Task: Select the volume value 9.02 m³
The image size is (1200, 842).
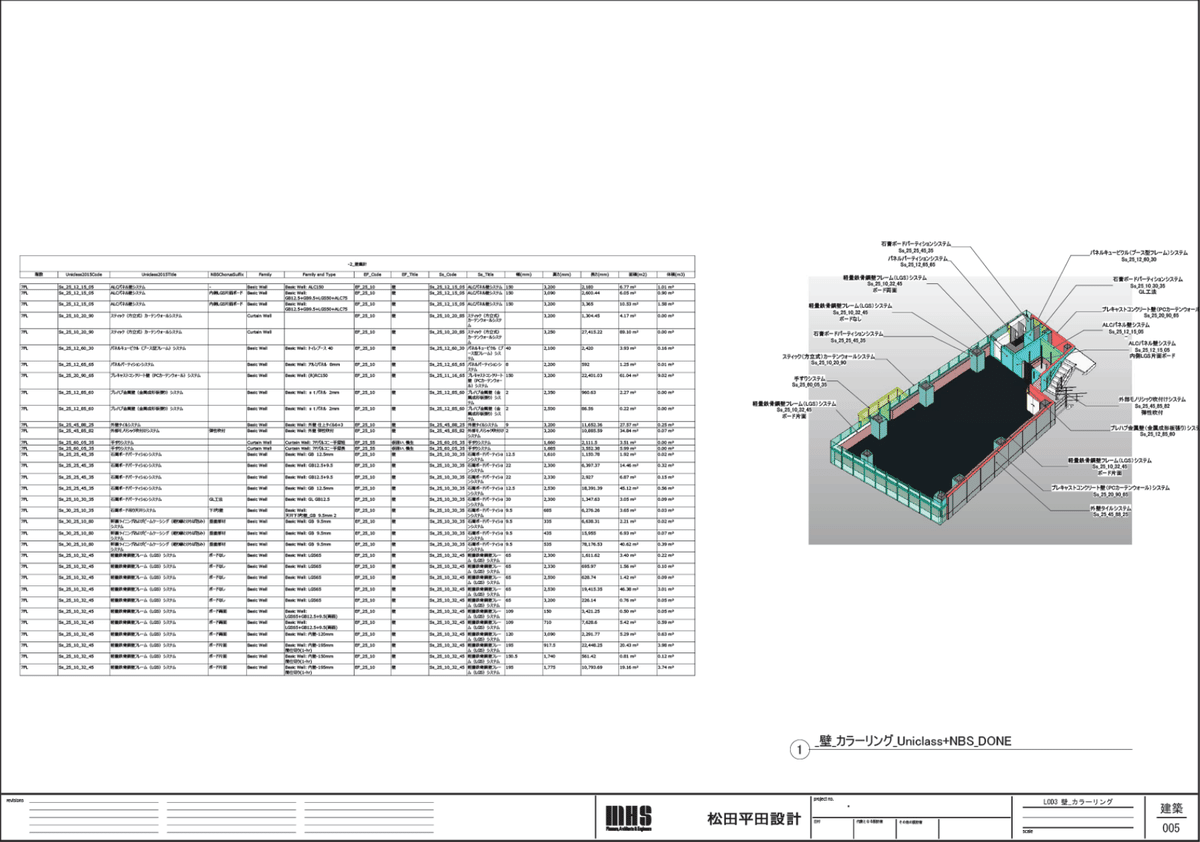Action: click(x=665, y=375)
